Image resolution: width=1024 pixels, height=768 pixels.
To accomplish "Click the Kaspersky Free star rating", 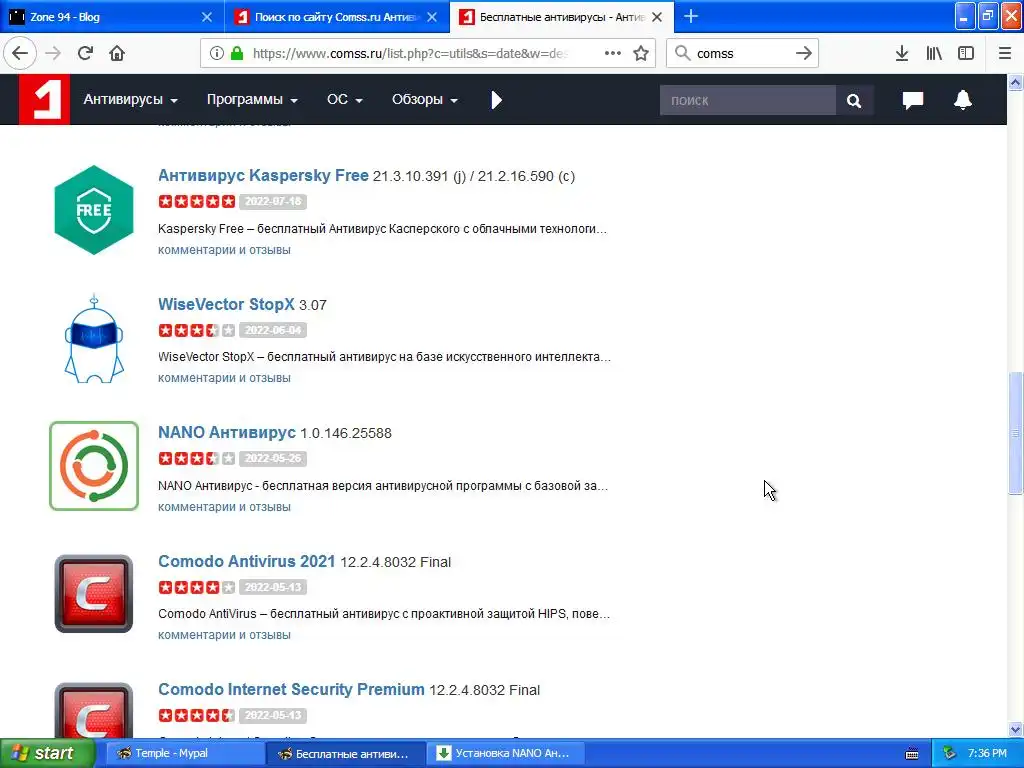I will click(x=197, y=201).
